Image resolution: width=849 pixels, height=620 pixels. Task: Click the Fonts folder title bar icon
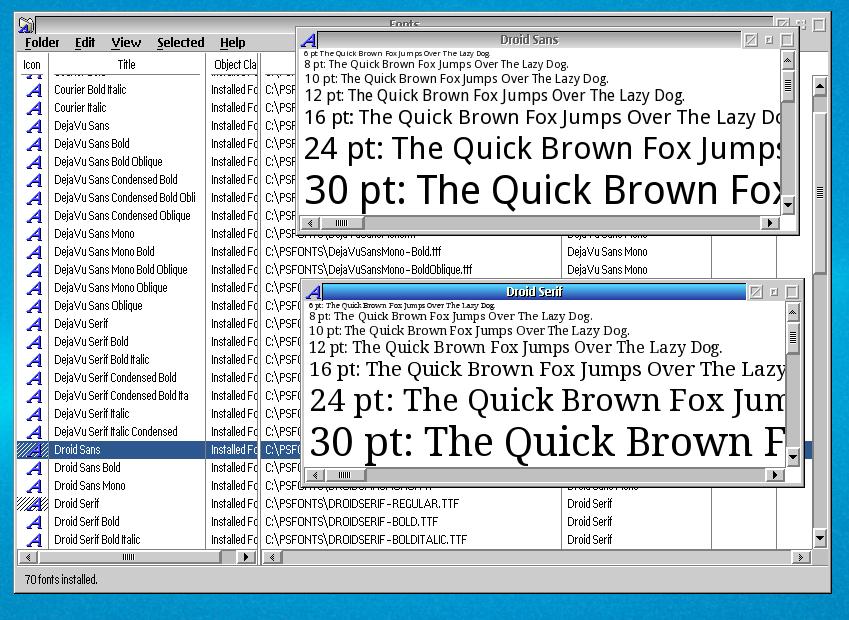27,24
